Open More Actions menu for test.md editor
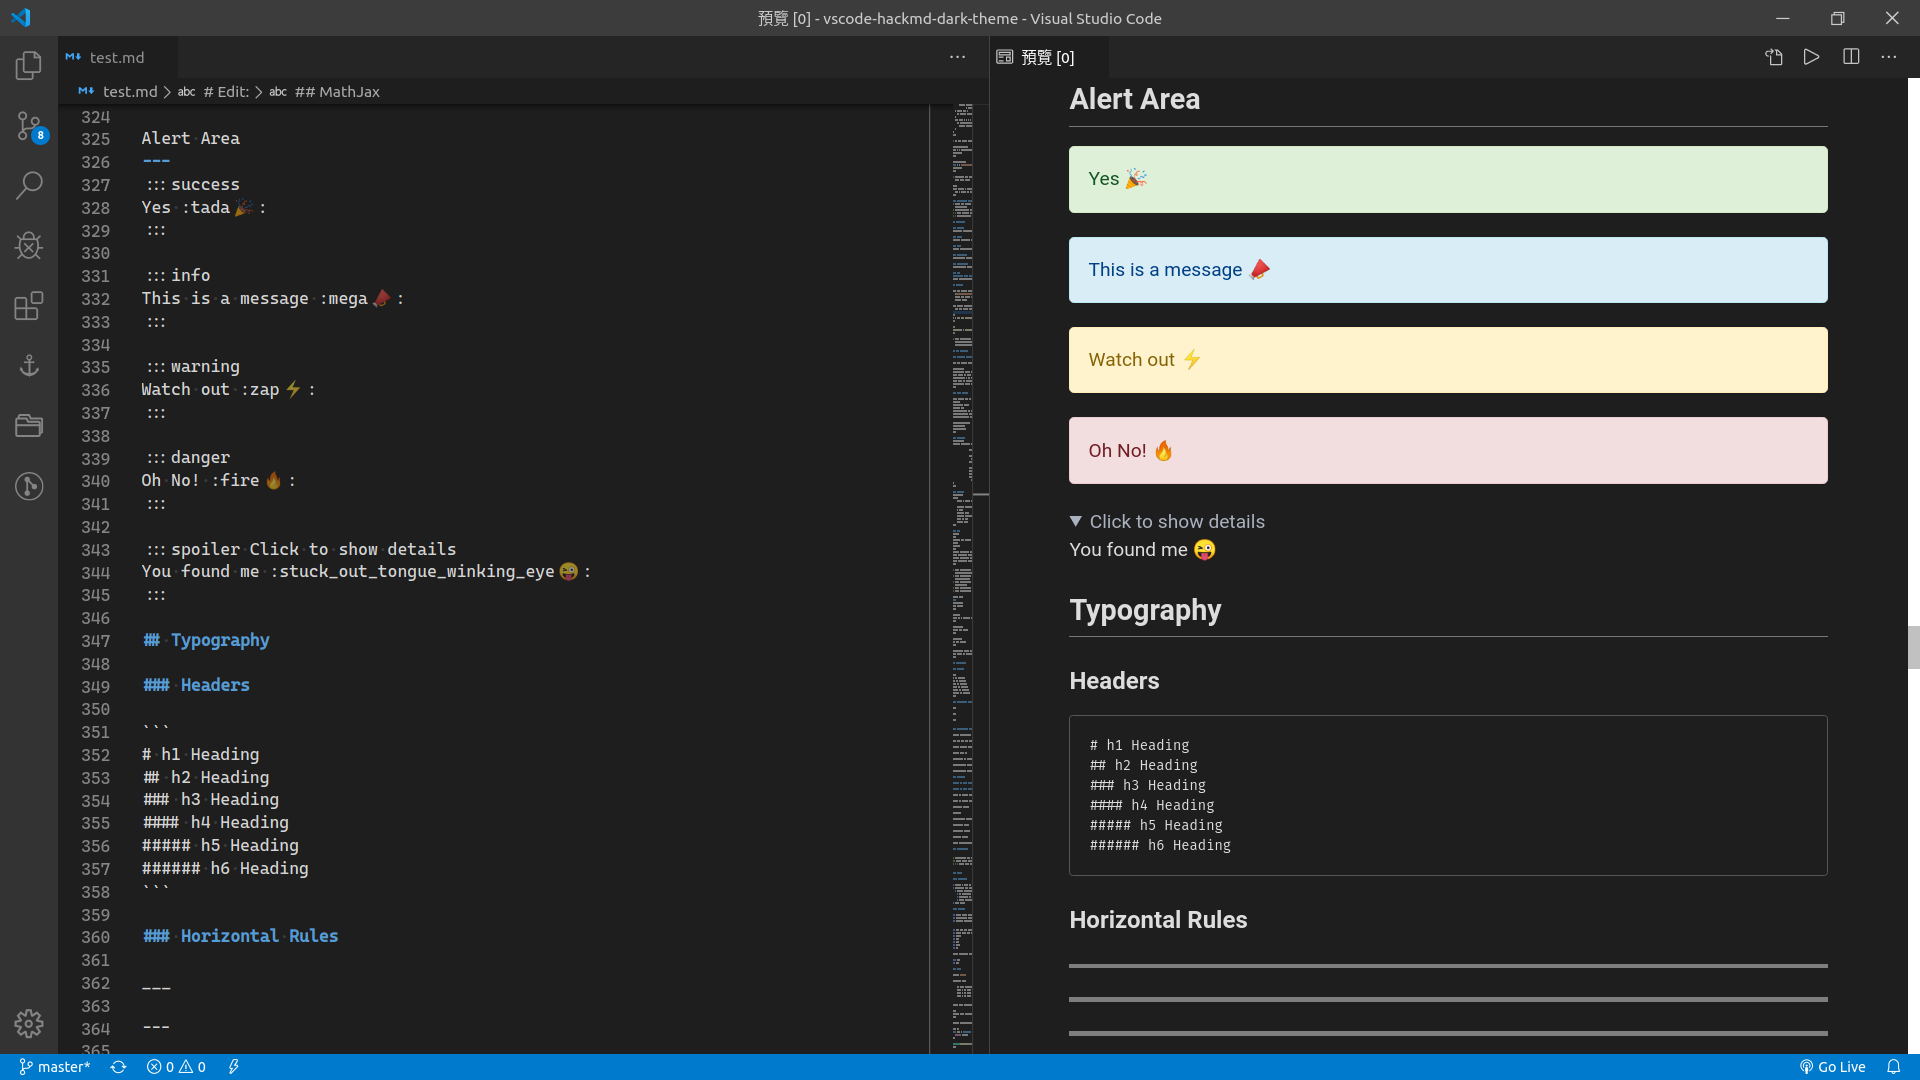The height and width of the screenshot is (1080, 1920). pyautogui.click(x=957, y=57)
